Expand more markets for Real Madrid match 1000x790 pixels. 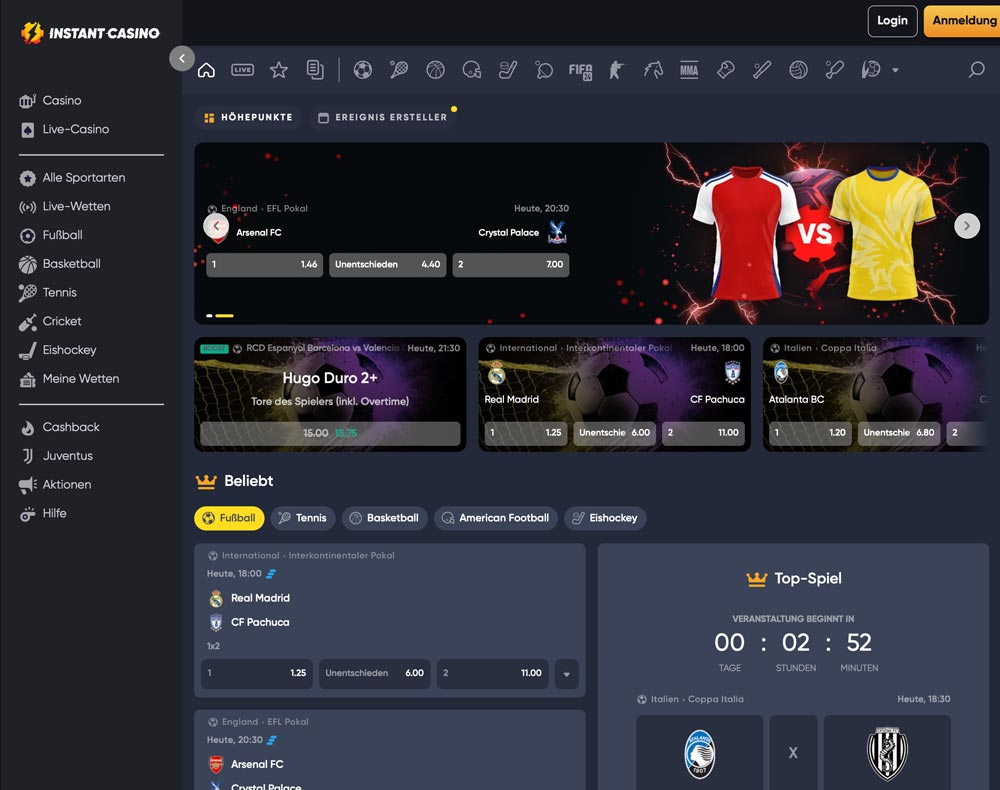pyautogui.click(x=566, y=674)
